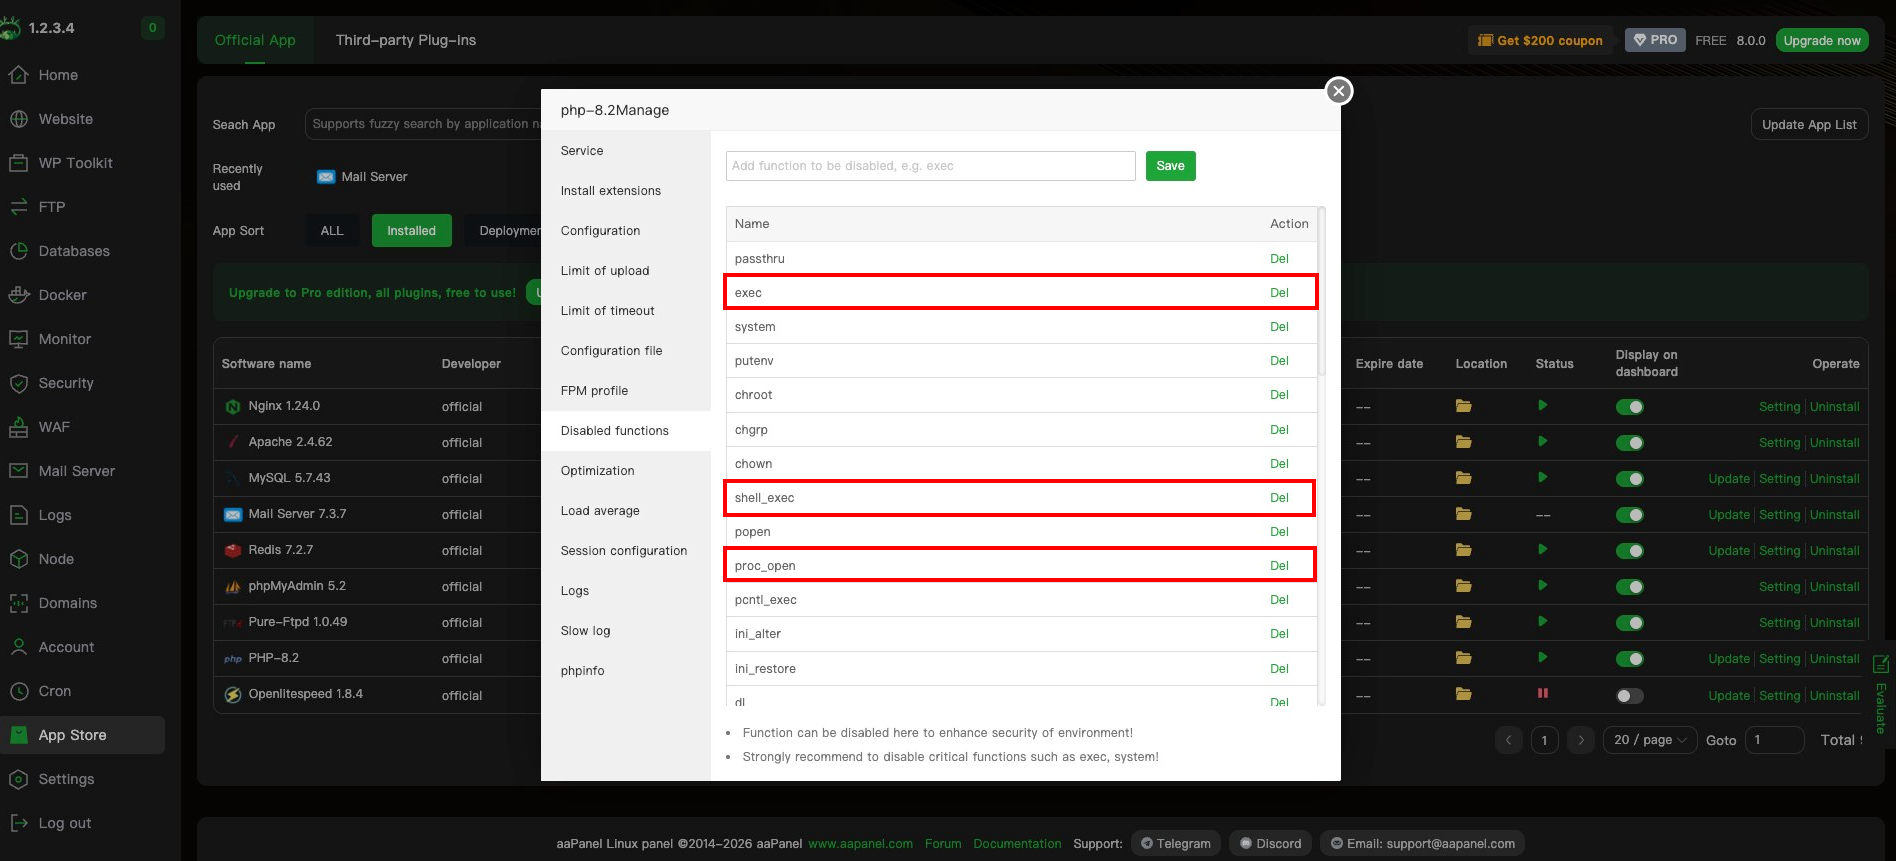Image resolution: width=1896 pixels, height=861 pixels.
Task: Go to next page arrow
Action: click(x=1580, y=740)
